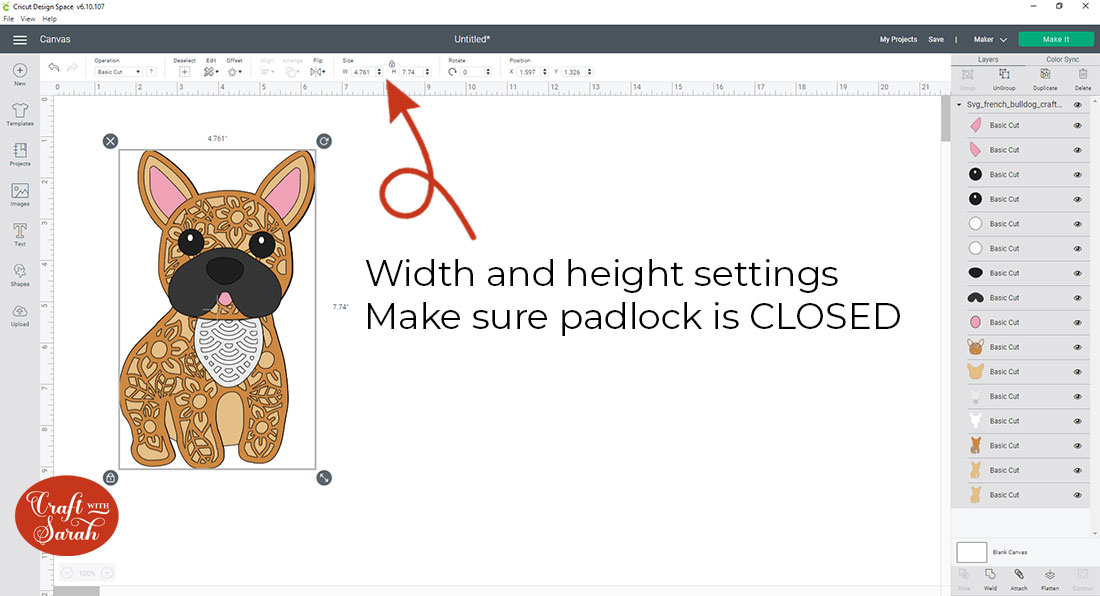Hide the Svg_french_bulldog_craft group layer

point(1078,104)
